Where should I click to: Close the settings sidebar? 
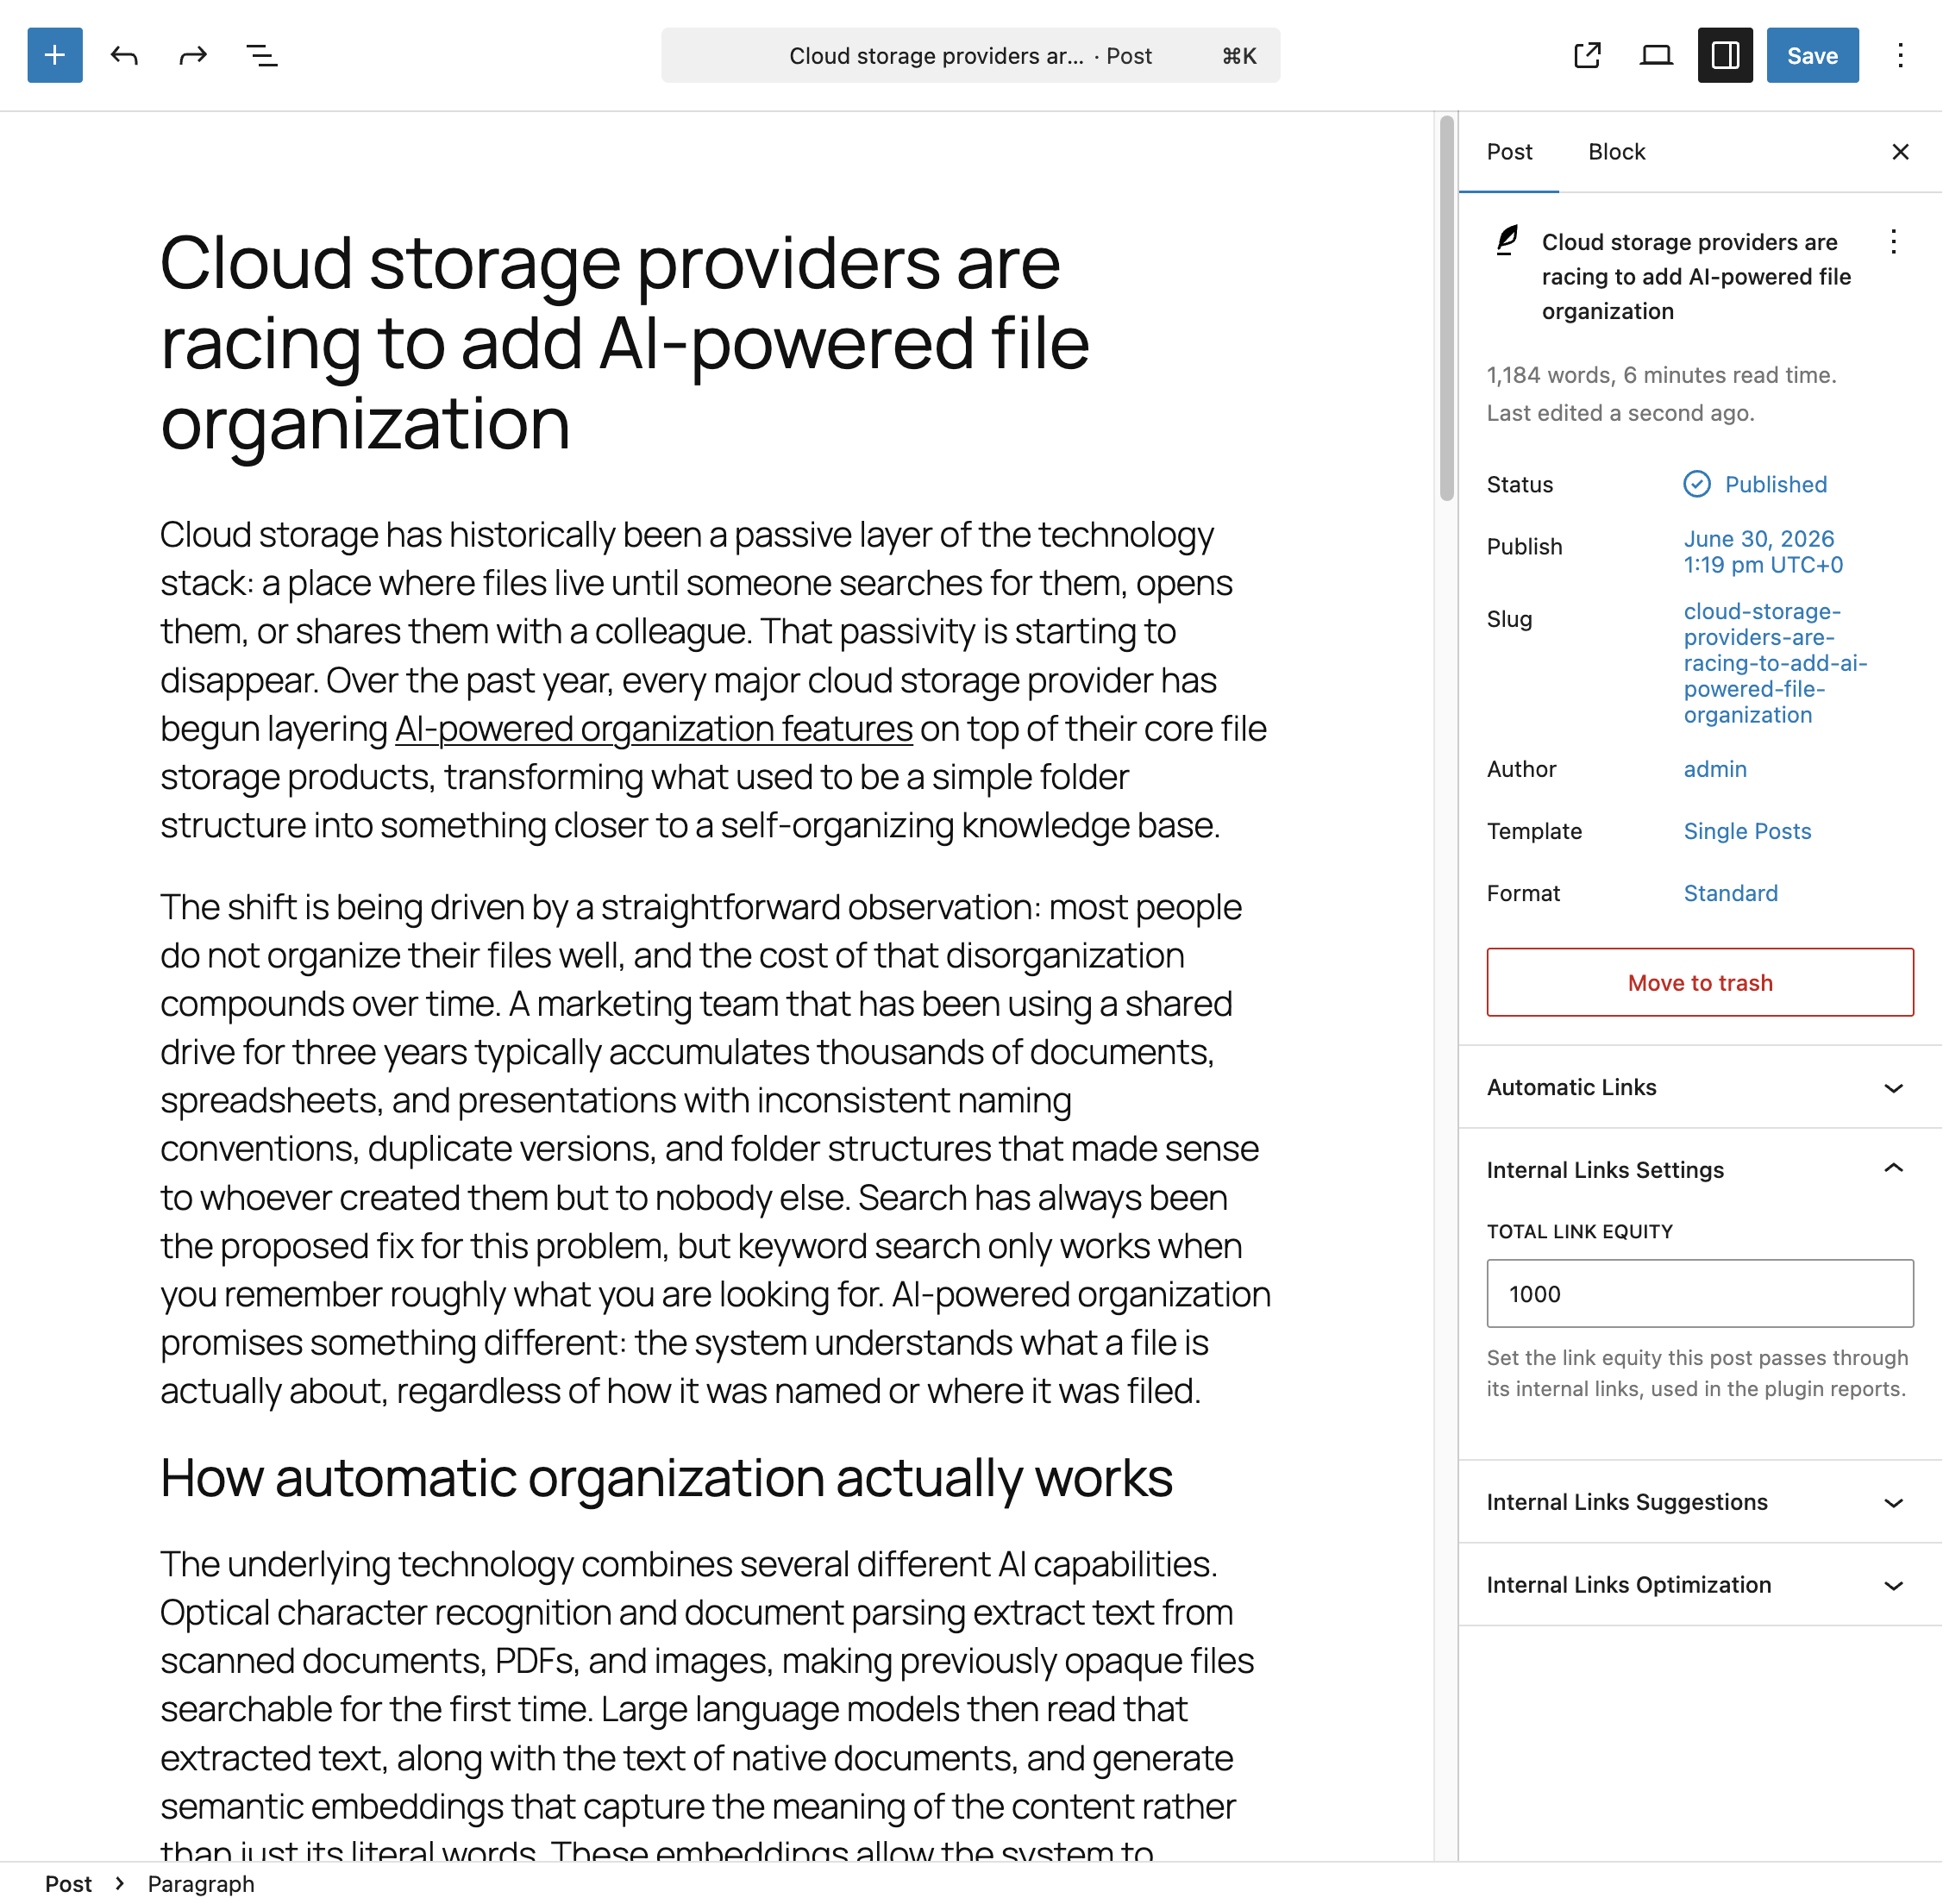point(1900,152)
